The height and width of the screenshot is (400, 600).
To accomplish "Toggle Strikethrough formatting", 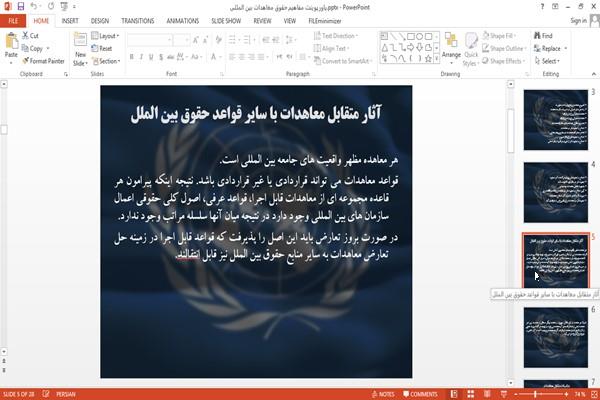I will tap(171, 57).
